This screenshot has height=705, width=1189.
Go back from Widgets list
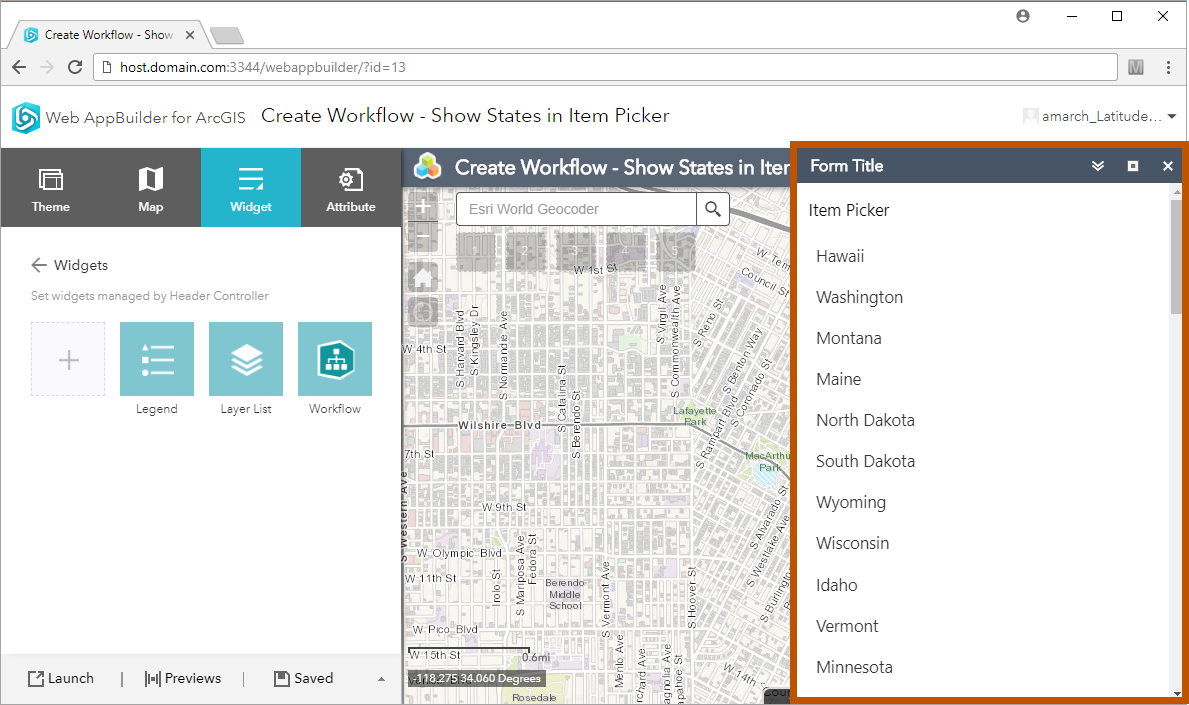click(x=39, y=265)
